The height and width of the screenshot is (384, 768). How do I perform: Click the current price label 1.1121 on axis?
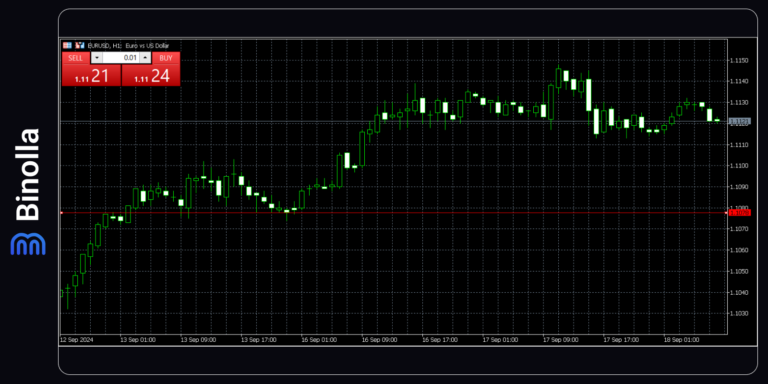tap(740, 121)
